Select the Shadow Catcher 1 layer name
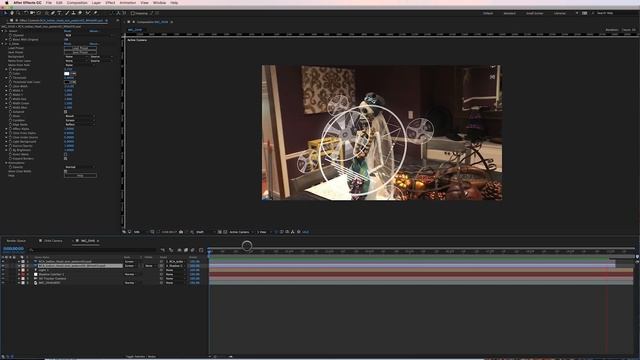640x360 pixels. tap(52, 274)
